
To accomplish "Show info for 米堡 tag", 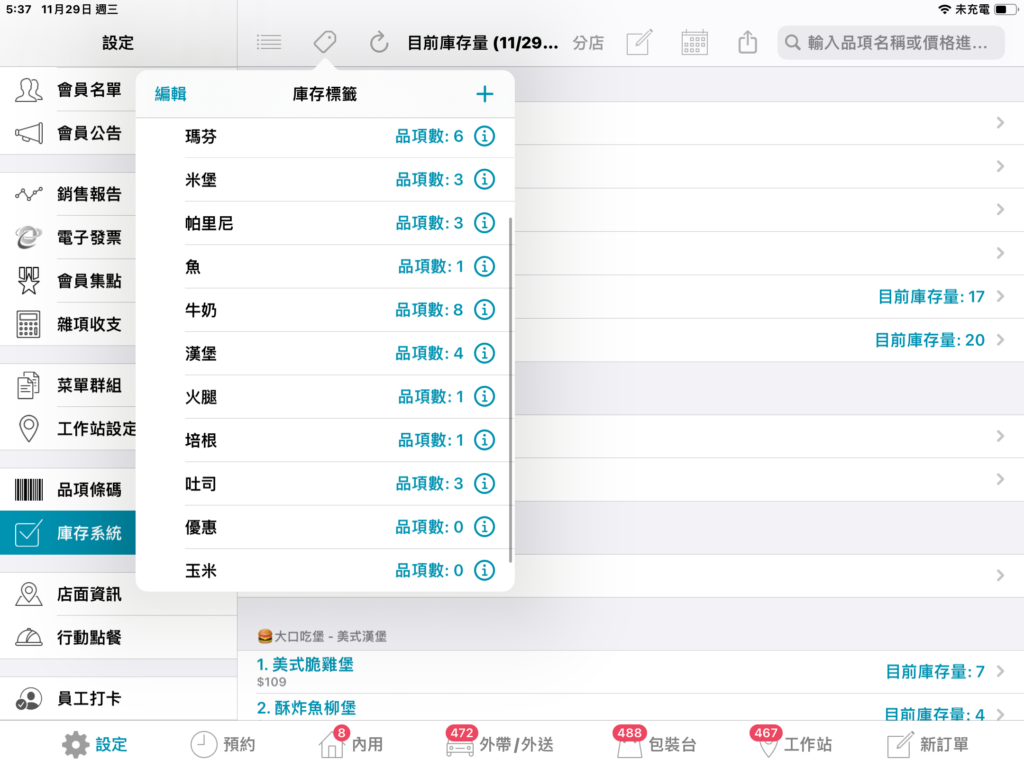I will coord(484,180).
